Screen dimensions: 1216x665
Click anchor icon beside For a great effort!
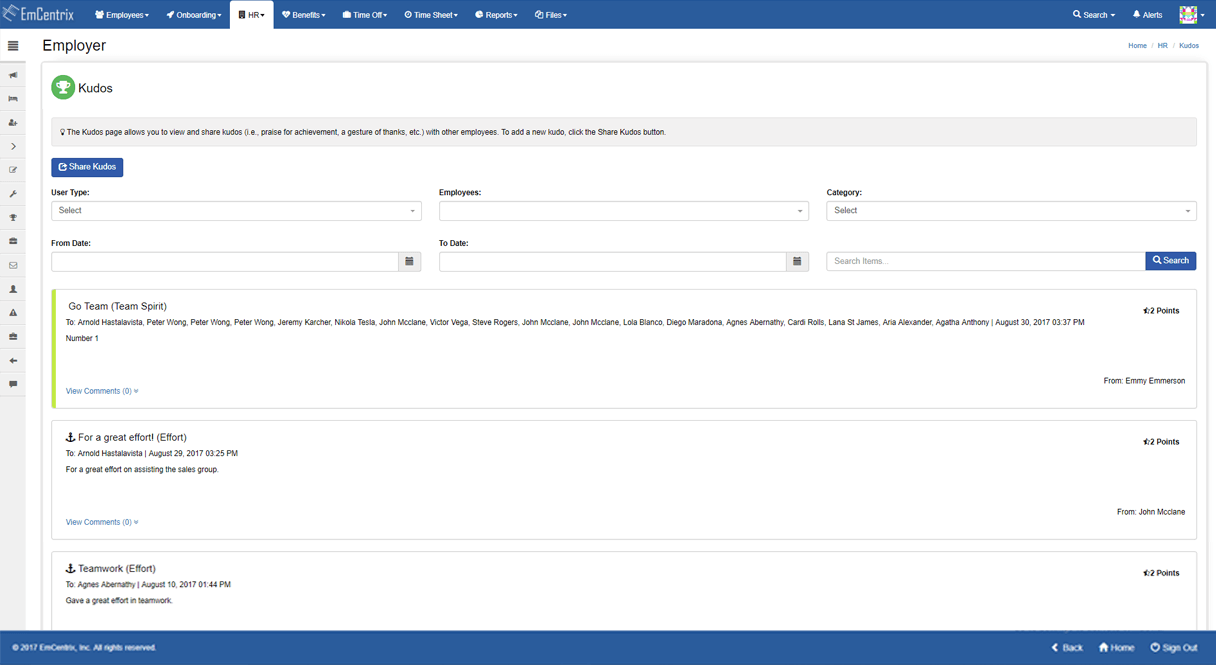tap(70, 437)
